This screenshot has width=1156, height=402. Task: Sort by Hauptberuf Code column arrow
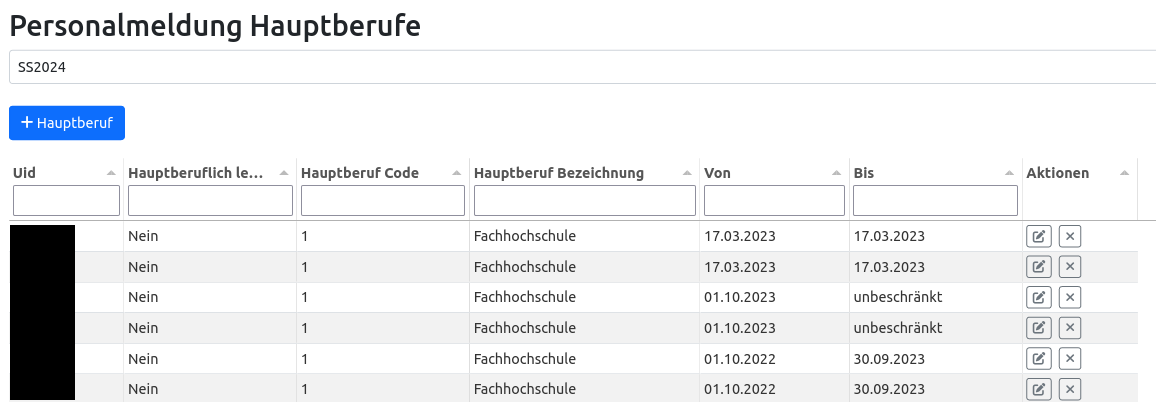point(457,173)
